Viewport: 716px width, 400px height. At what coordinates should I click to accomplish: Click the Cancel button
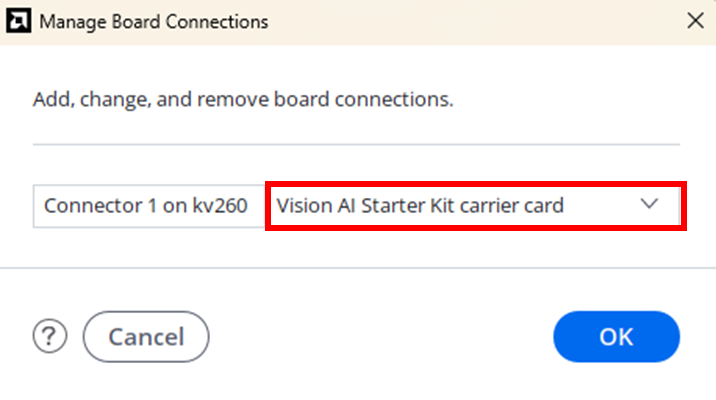[146, 337]
